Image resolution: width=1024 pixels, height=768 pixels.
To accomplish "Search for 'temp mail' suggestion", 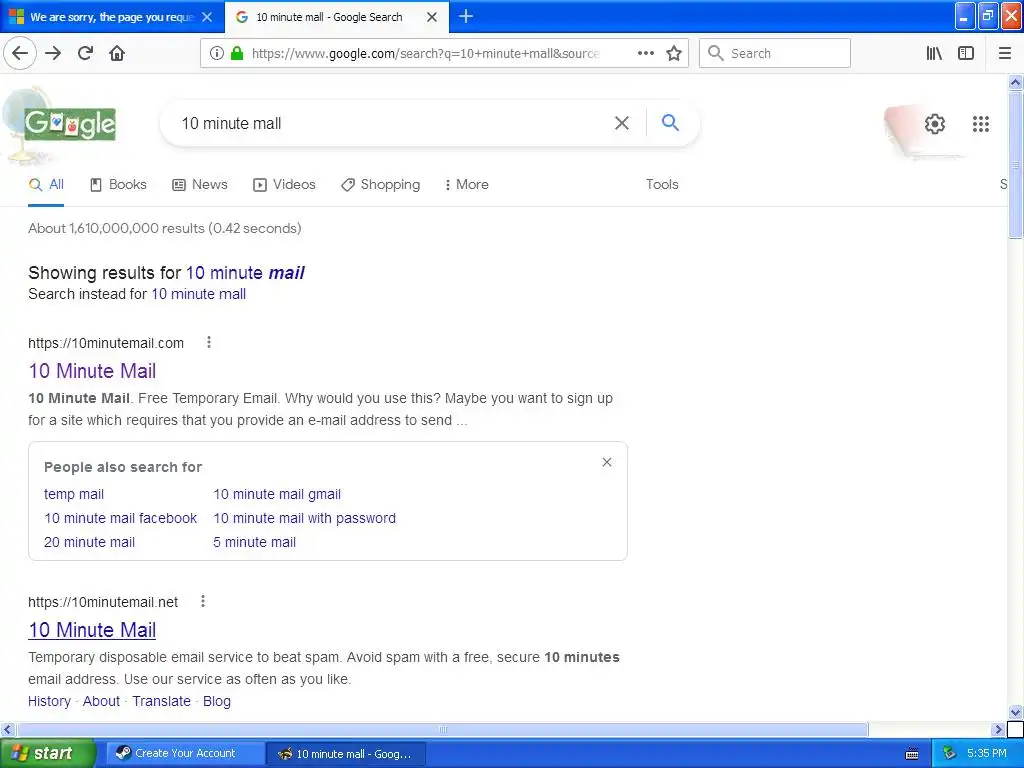I will 74,494.
